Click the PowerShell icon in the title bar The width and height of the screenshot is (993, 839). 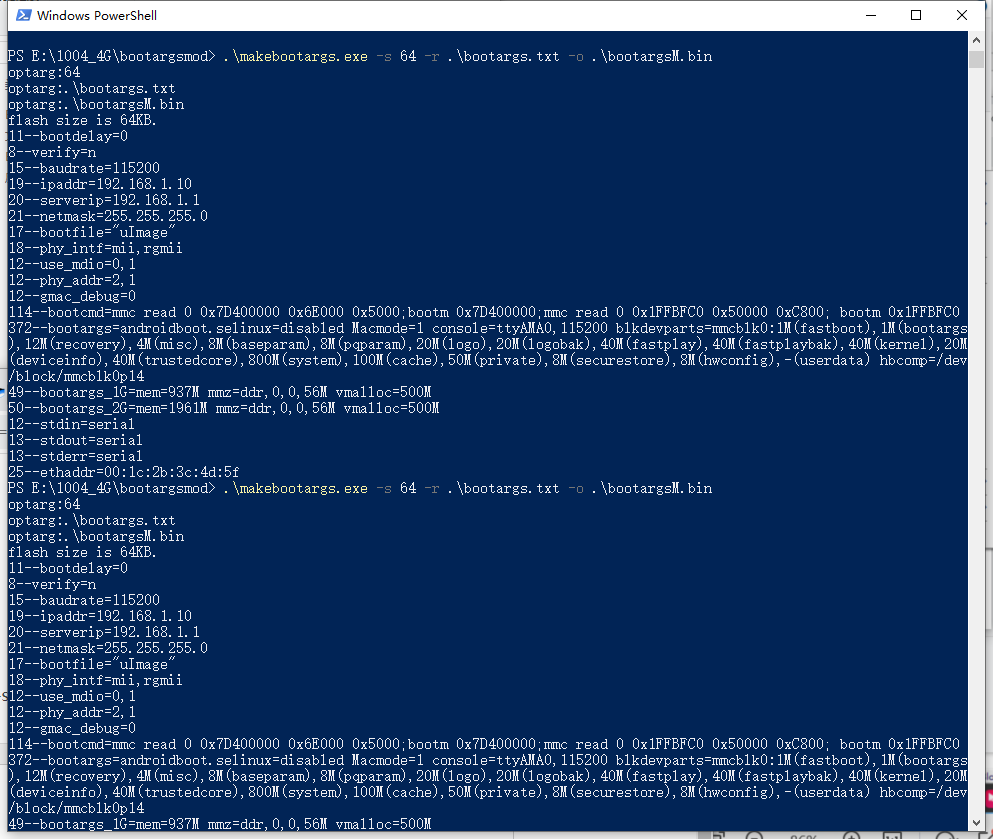point(23,15)
